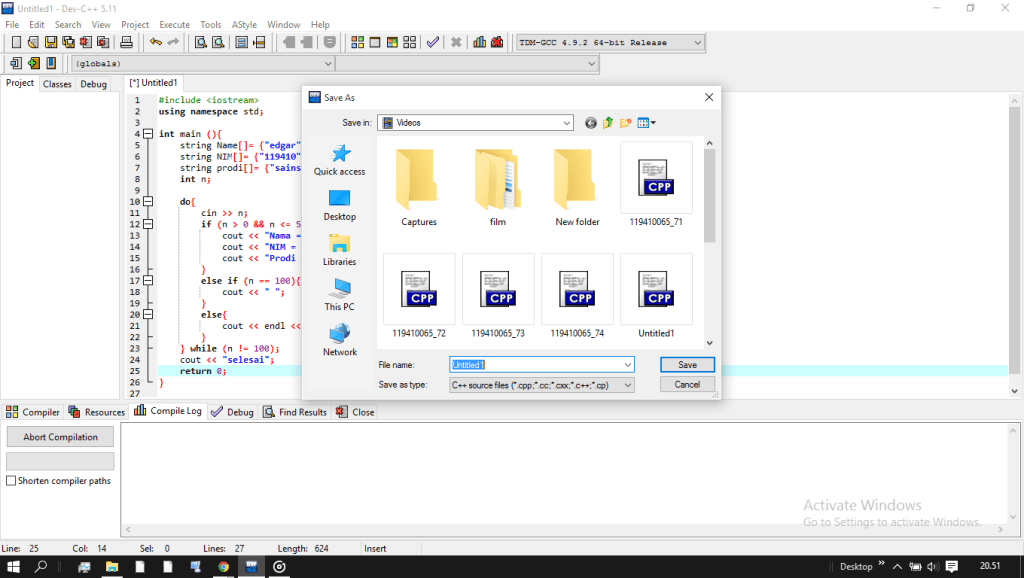
Task: Create a new folder using the dialog icon
Action: [626, 123]
